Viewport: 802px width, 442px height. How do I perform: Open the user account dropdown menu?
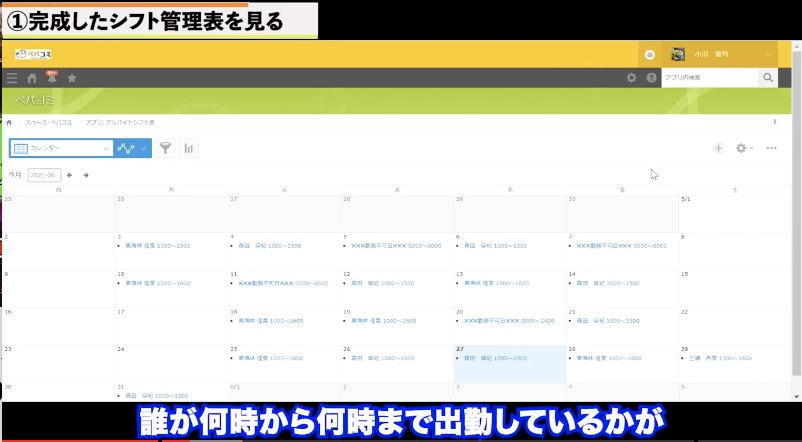768,54
